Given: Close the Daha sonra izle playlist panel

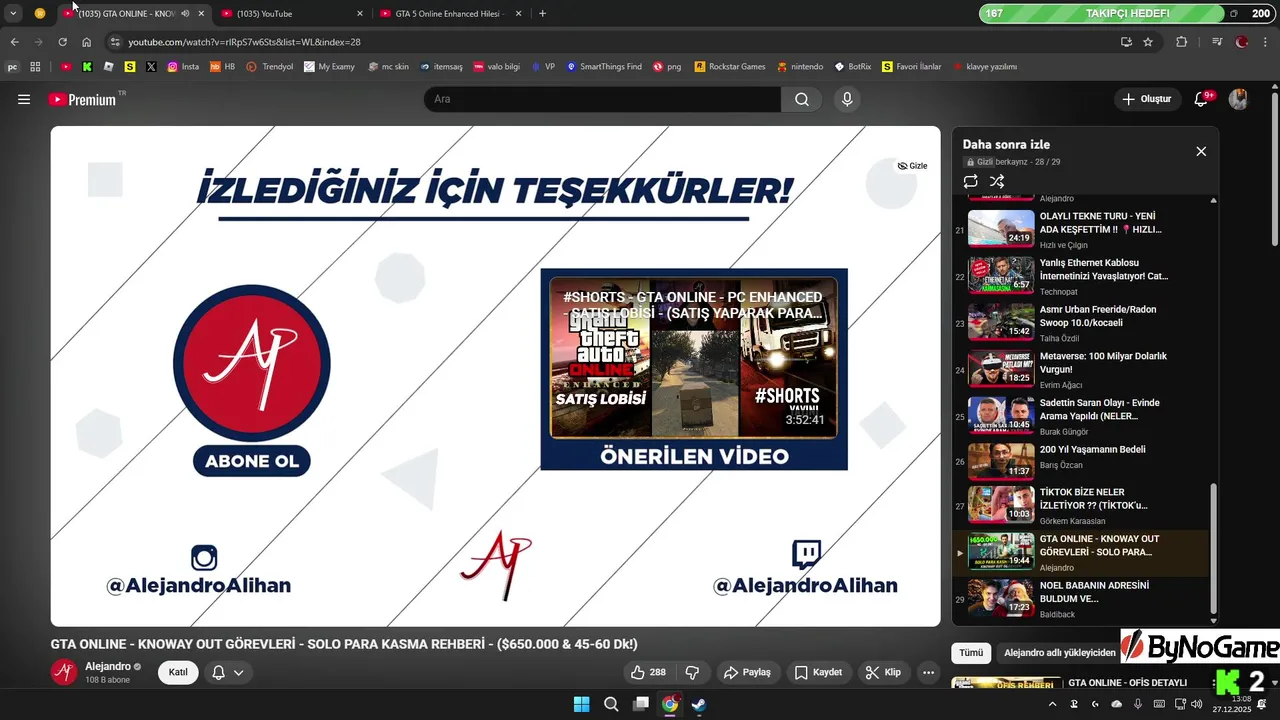Looking at the screenshot, I should click(x=1201, y=151).
